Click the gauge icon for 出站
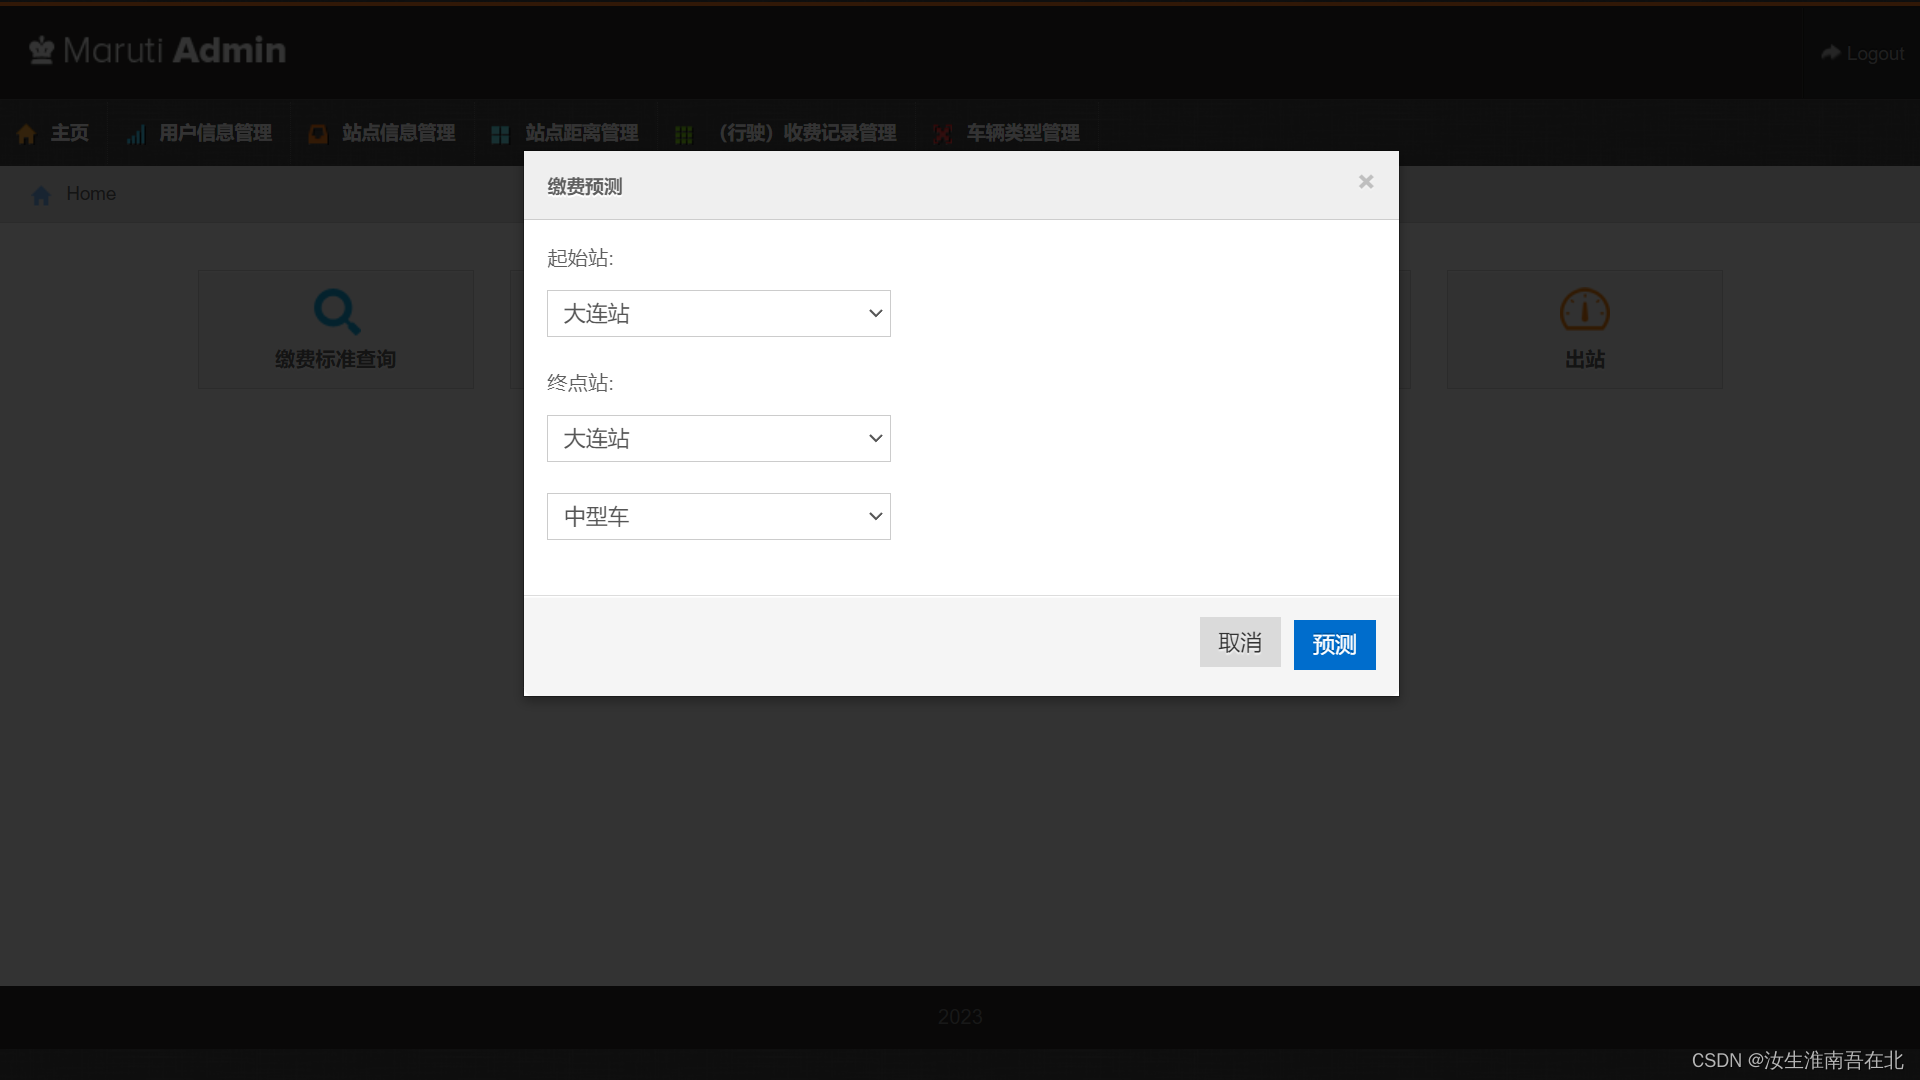Viewport: 1920px width, 1080px height. 1584,310
